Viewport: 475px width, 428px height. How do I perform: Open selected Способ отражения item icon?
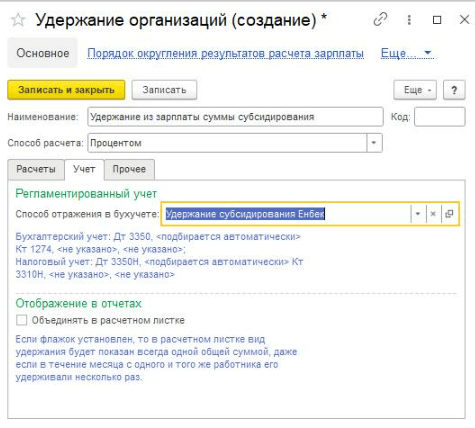pyautogui.click(x=449, y=214)
